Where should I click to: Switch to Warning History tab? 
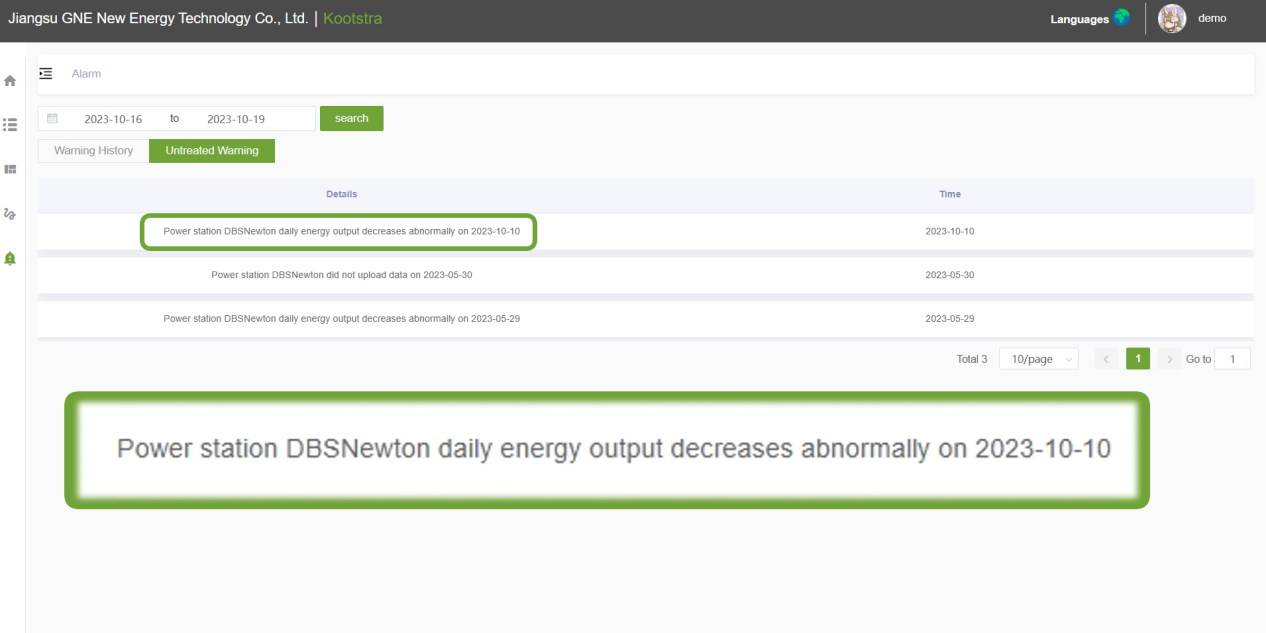pos(94,151)
